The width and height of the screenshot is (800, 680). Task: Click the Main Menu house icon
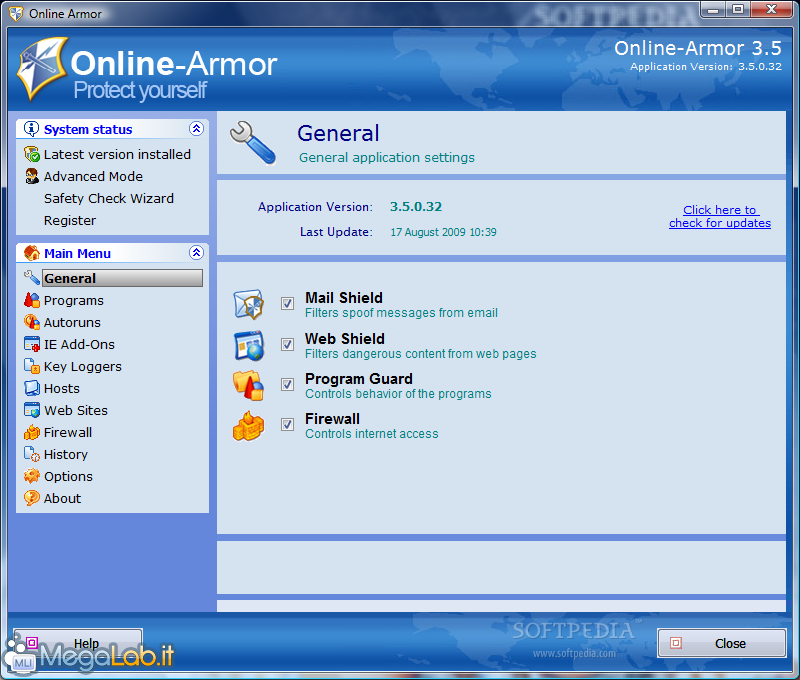32,253
